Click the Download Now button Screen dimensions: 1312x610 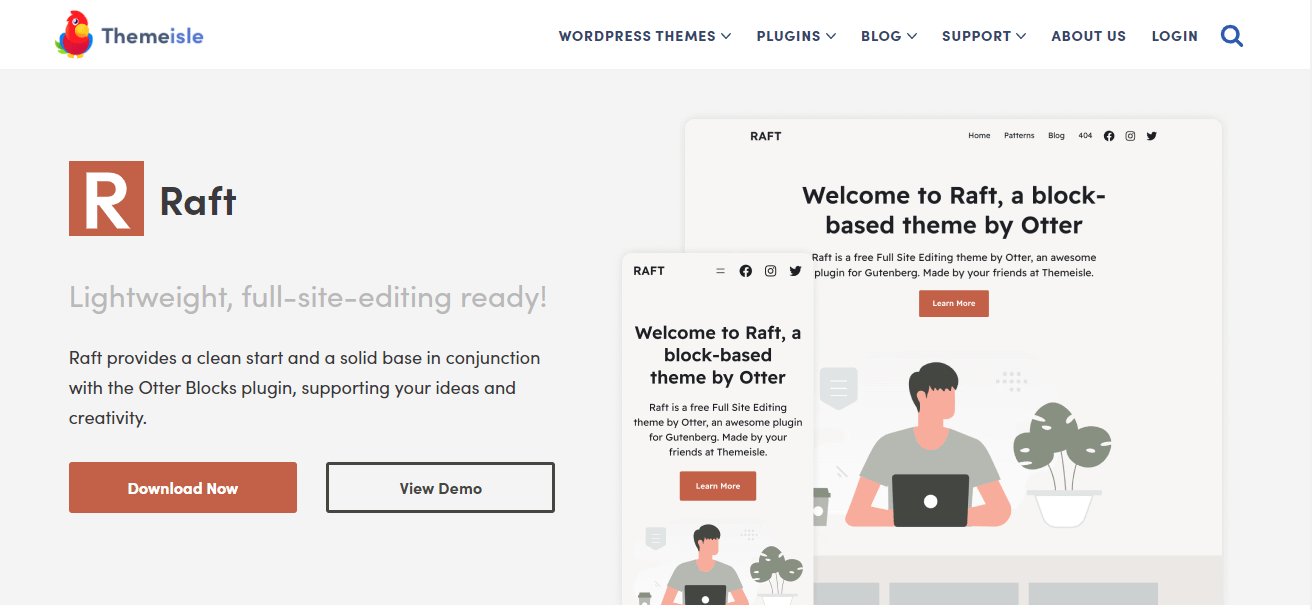click(182, 487)
